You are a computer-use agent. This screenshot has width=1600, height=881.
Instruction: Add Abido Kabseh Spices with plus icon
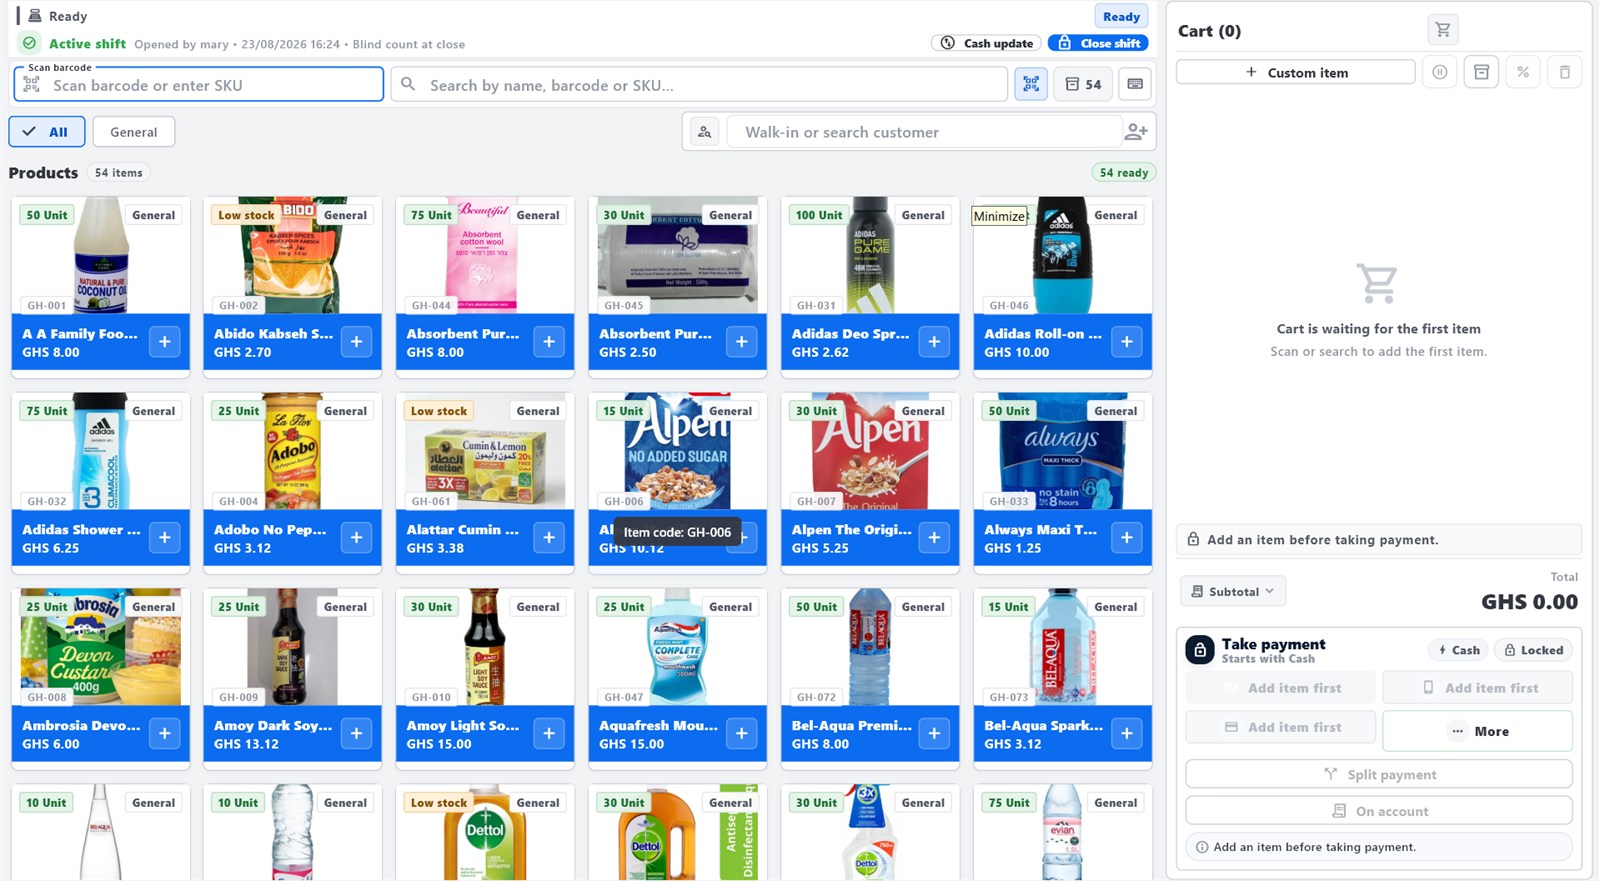coord(357,342)
